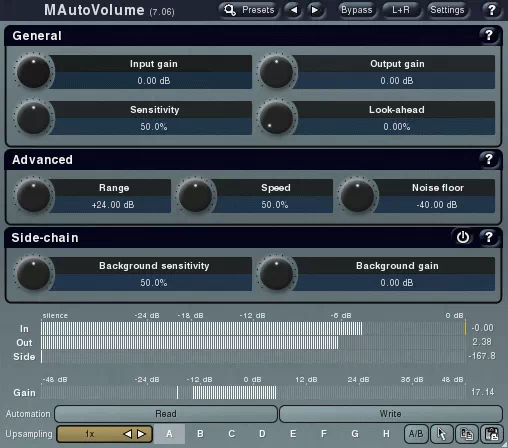Open the L+R channel mode selector

[x=400, y=10]
